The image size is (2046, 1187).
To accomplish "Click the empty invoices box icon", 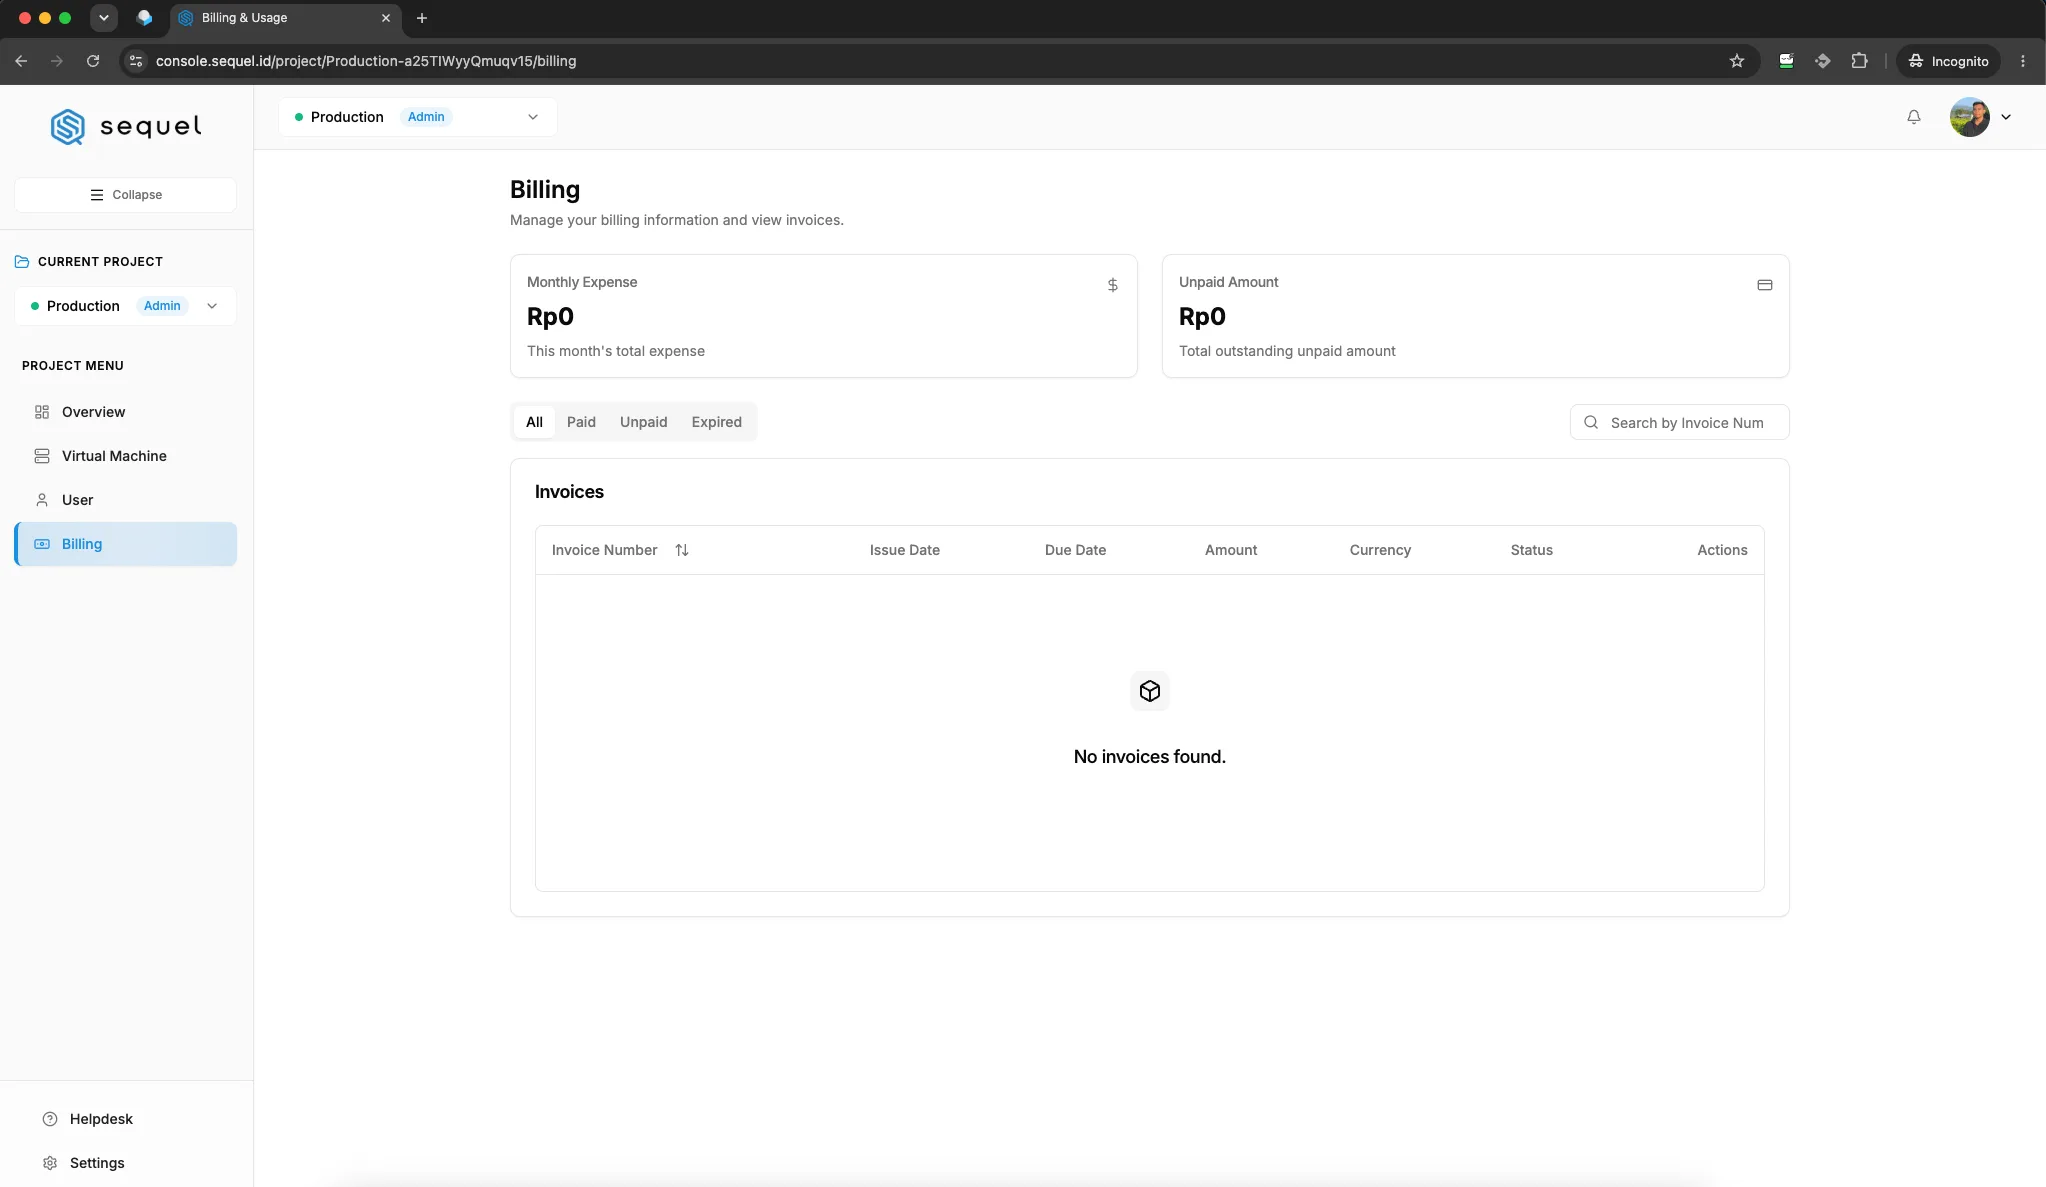I will click(1149, 691).
